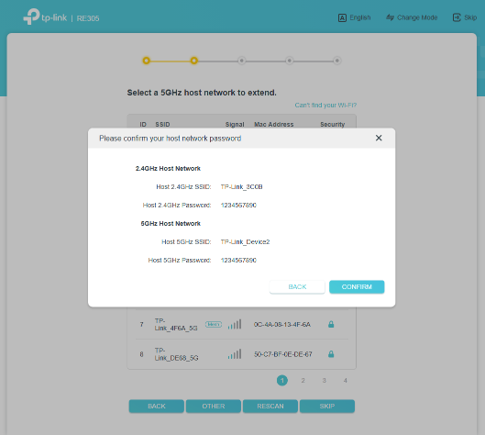The width and height of the screenshot is (485, 435).
Task: Click the language icon beside English
Action: click(x=342, y=18)
